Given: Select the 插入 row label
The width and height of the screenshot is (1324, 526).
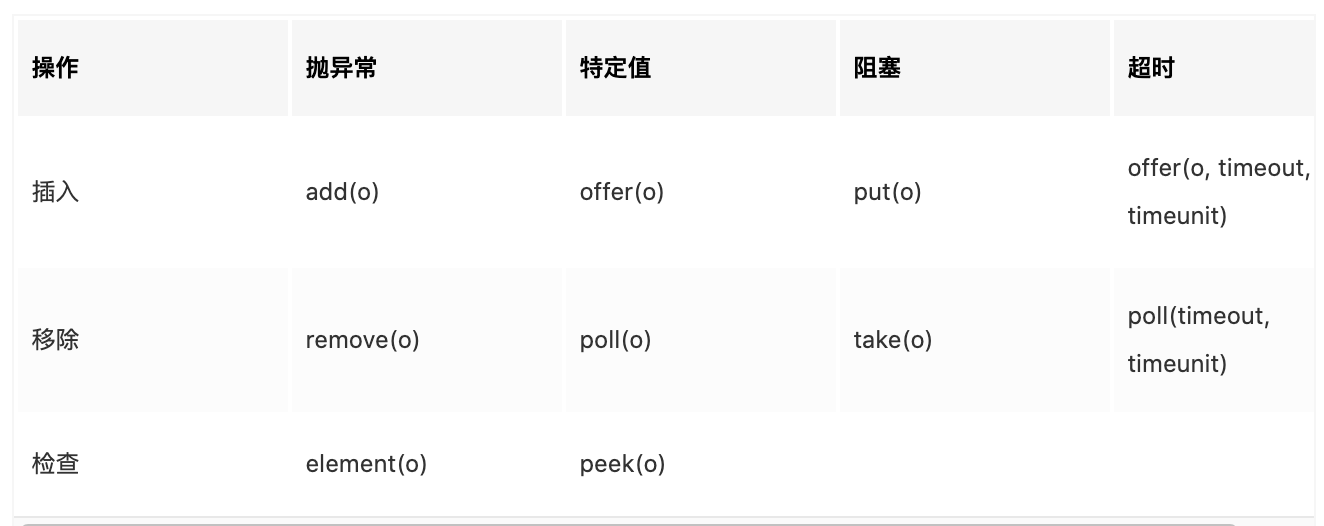Looking at the screenshot, I should [x=56, y=192].
